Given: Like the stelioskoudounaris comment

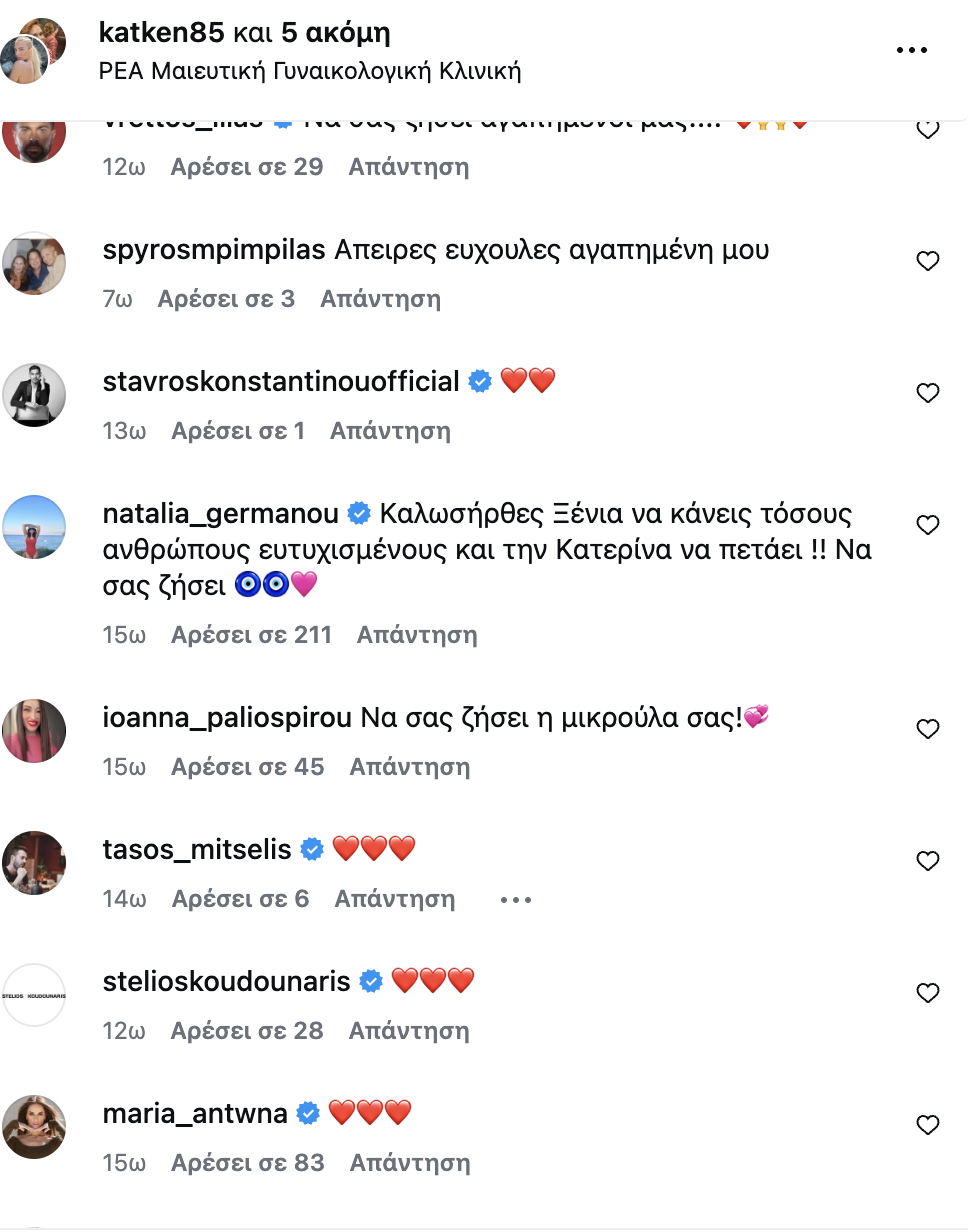Looking at the screenshot, I should click(928, 994).
